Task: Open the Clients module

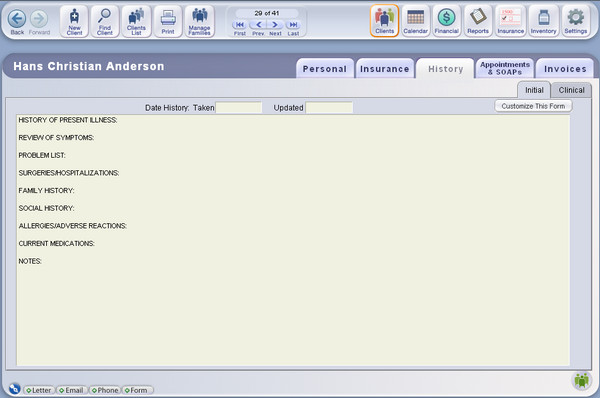Action: coord(385,21)
